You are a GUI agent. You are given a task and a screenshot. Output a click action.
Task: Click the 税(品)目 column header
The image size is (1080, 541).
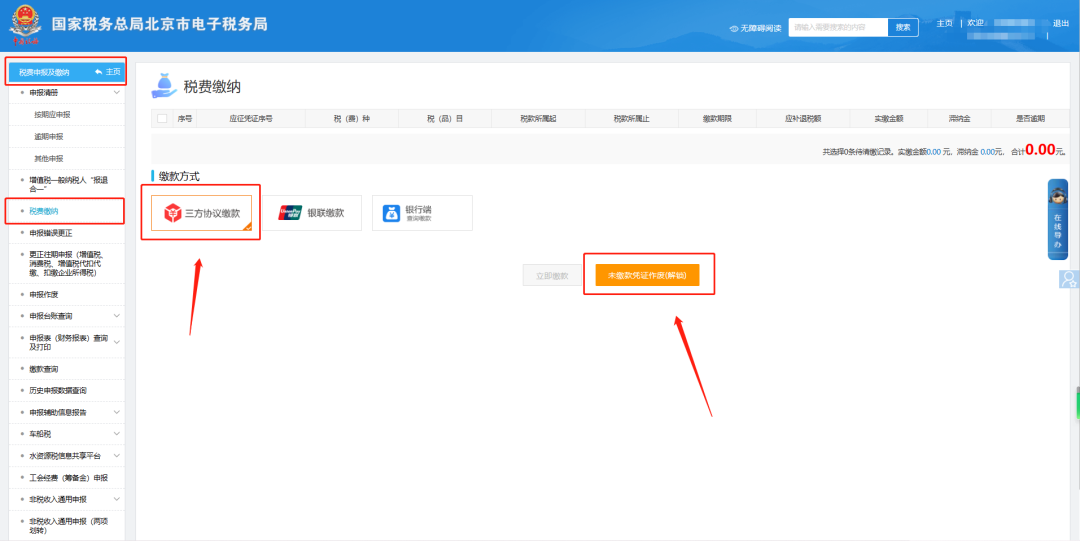pos(445,119)
